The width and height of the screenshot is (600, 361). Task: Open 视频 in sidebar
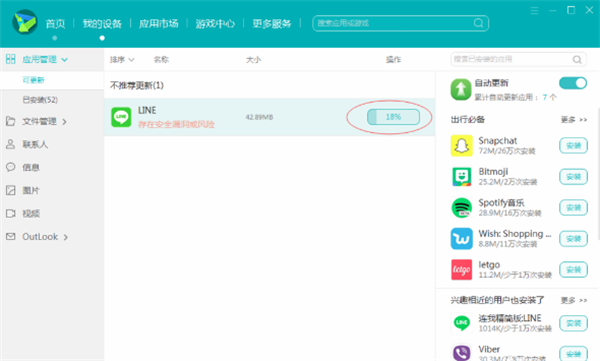pyautogui.click(x=31, y=213)
